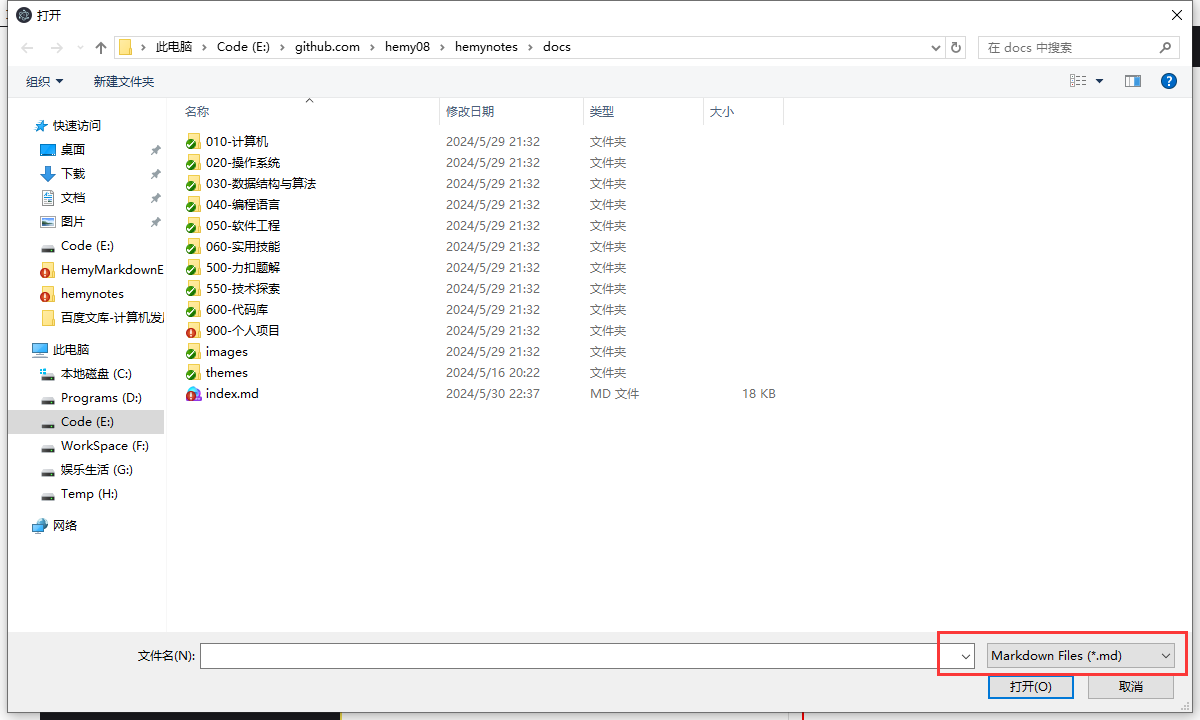Viewport: 1200px width, 720px height.
Task: Click the 打开(O) button
Action: [1030, 687]
